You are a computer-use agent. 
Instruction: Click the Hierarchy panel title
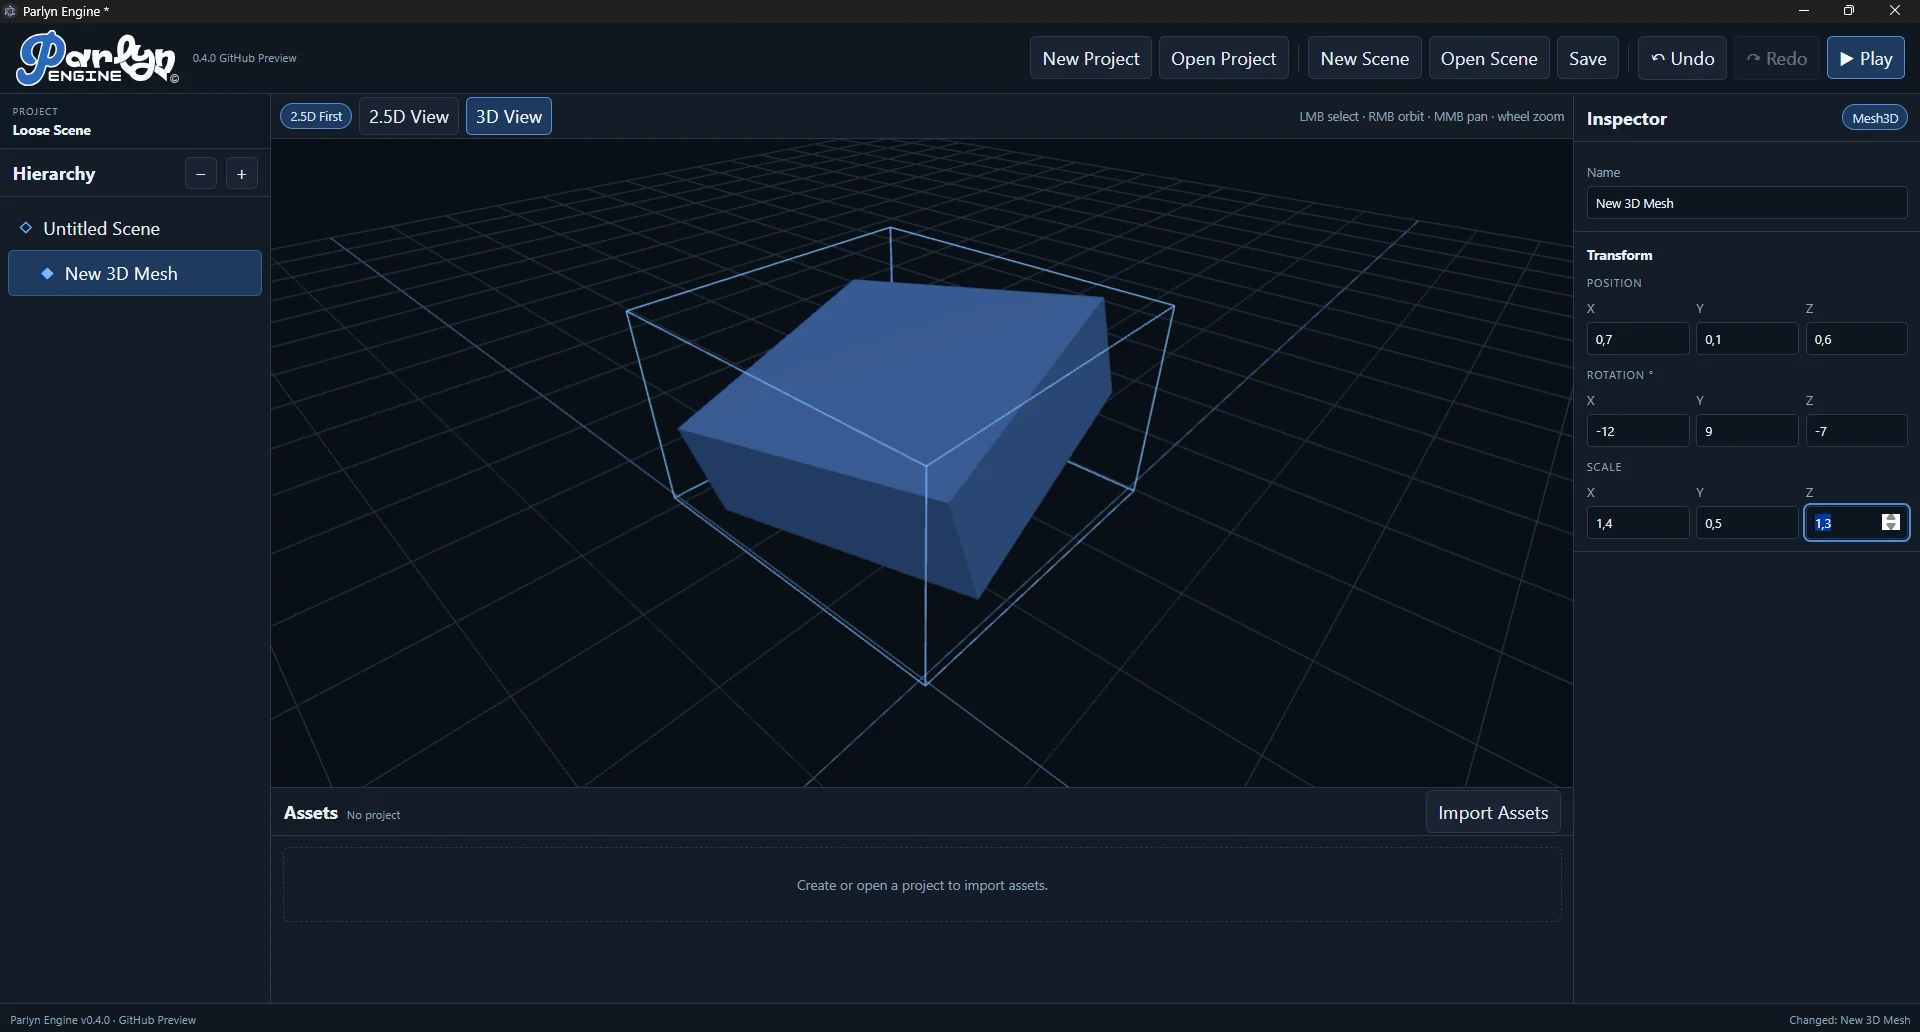pos(54,174)
